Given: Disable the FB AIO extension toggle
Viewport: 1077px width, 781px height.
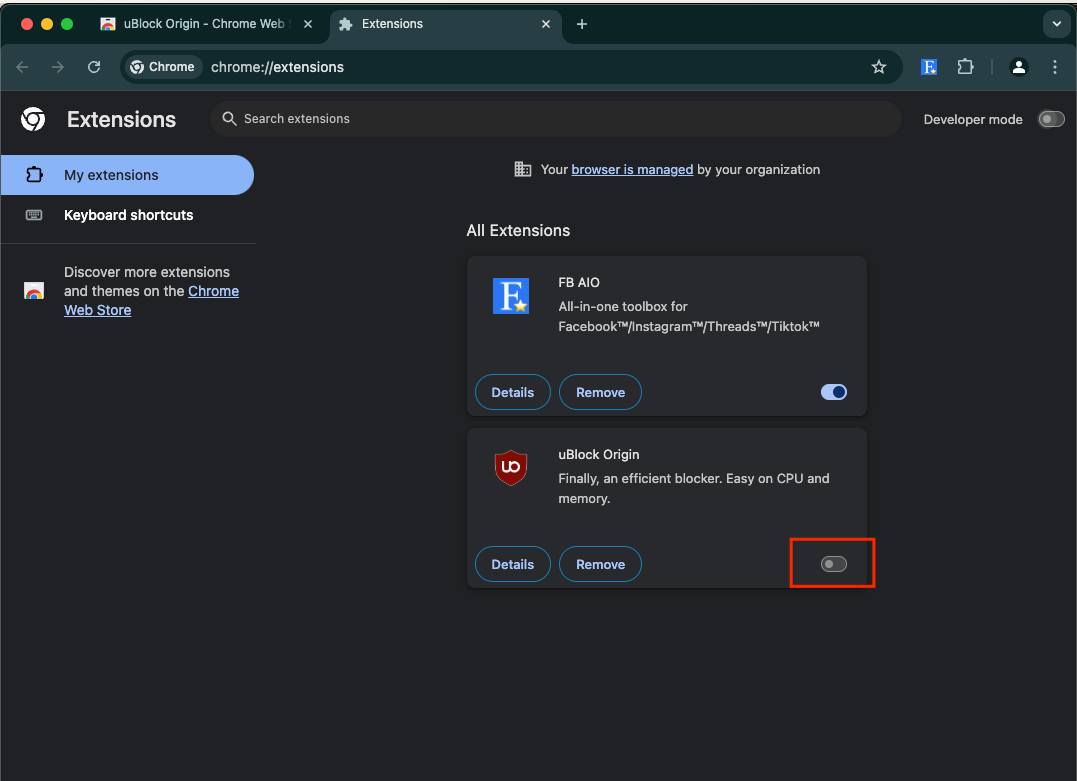Looking at the screenshot, I should (x=834, y=392).
